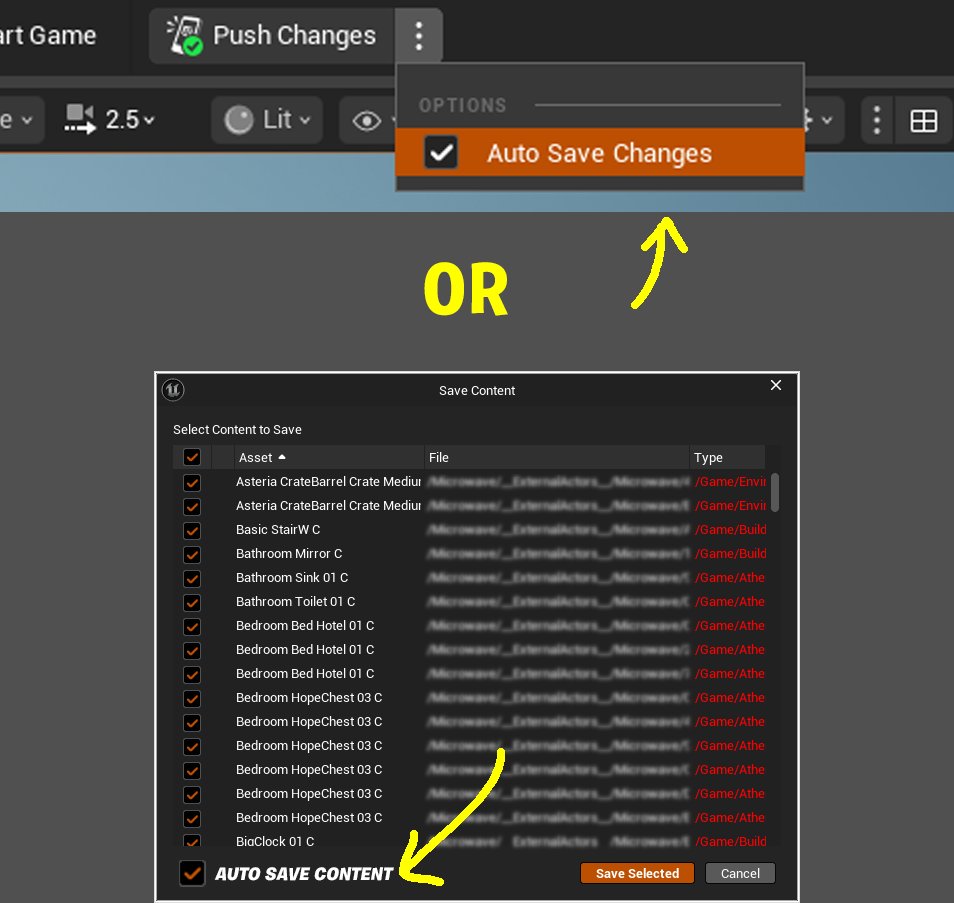Uncheck the Bathroom Sink 01 C checkbox
This screenshot has height=903, width=954.
pos(192,578)
